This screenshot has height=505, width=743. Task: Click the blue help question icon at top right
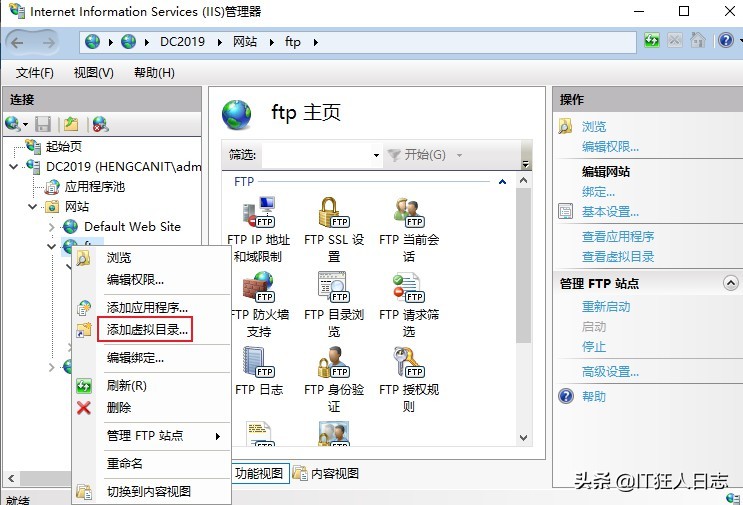tap(725, 40)
